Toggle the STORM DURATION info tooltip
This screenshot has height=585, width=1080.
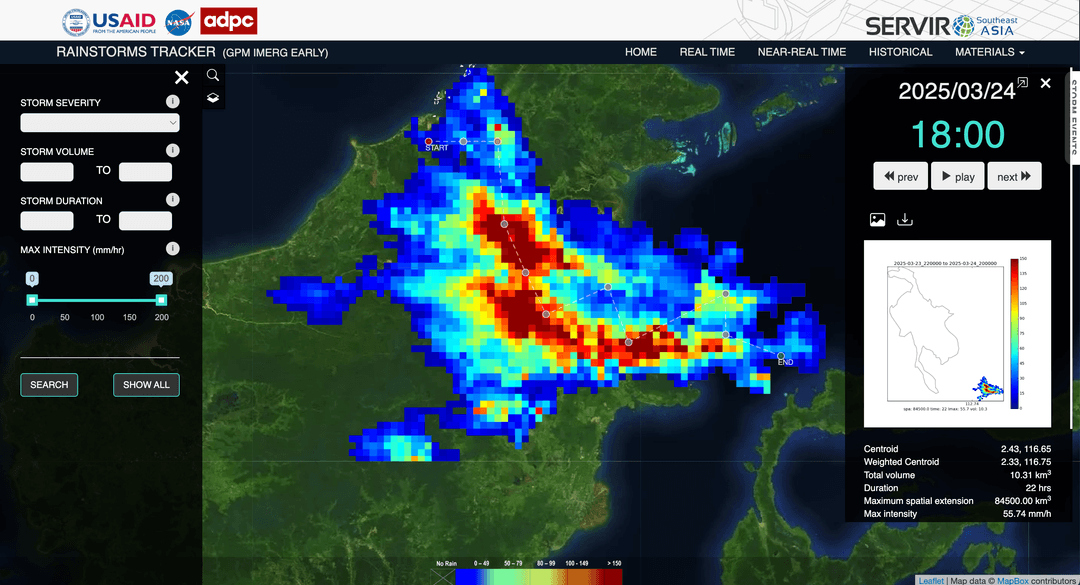pos(172,199)
